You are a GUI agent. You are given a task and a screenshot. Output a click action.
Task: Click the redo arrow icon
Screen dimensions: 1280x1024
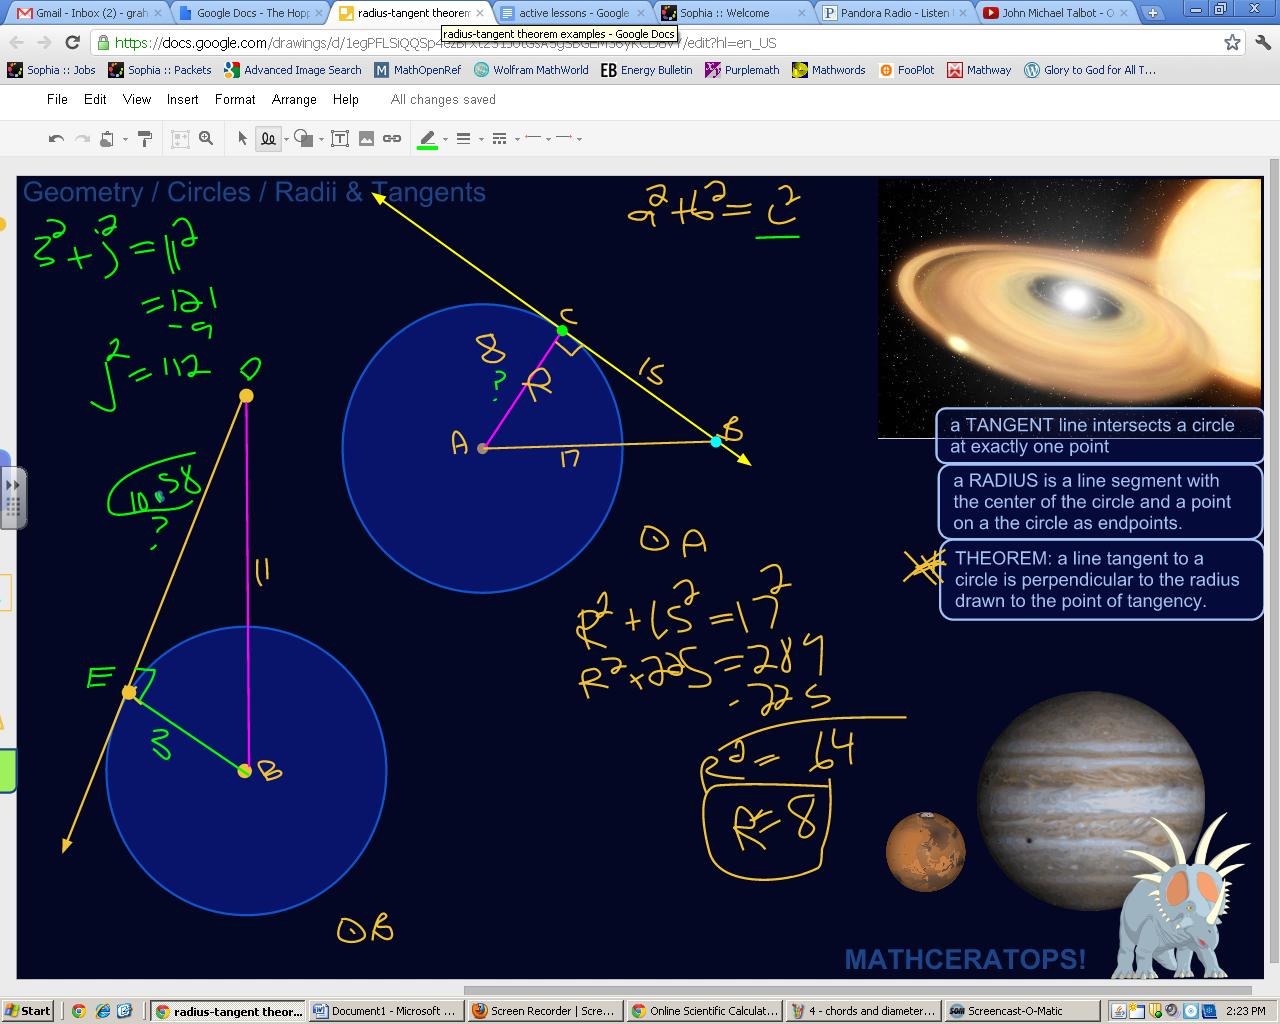point(82,139)
